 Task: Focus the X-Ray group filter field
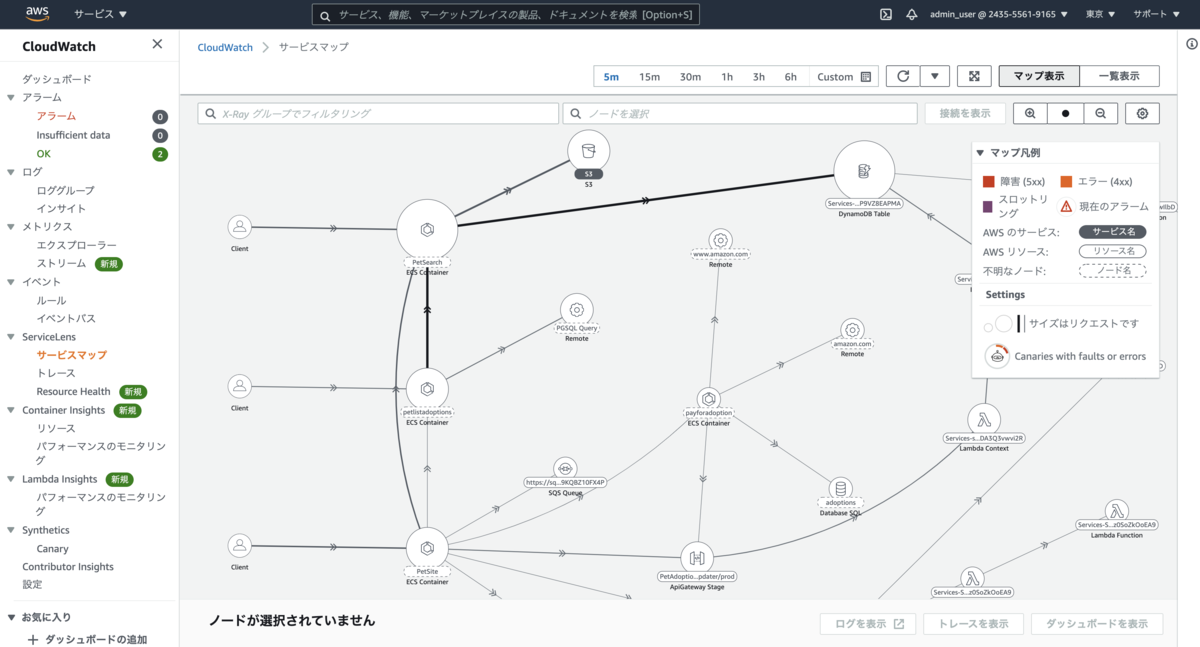tap(378, 114)
